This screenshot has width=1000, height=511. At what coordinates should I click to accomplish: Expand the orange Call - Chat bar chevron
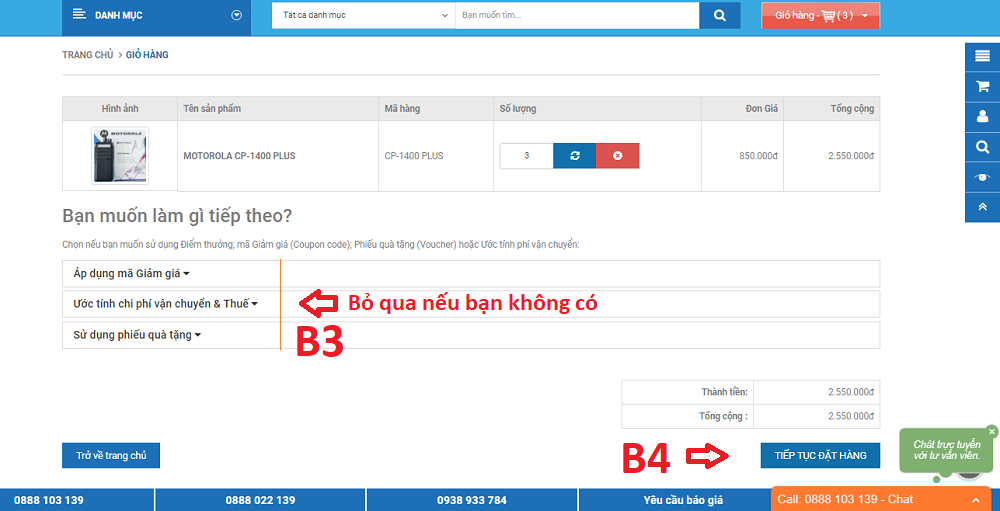976,500
